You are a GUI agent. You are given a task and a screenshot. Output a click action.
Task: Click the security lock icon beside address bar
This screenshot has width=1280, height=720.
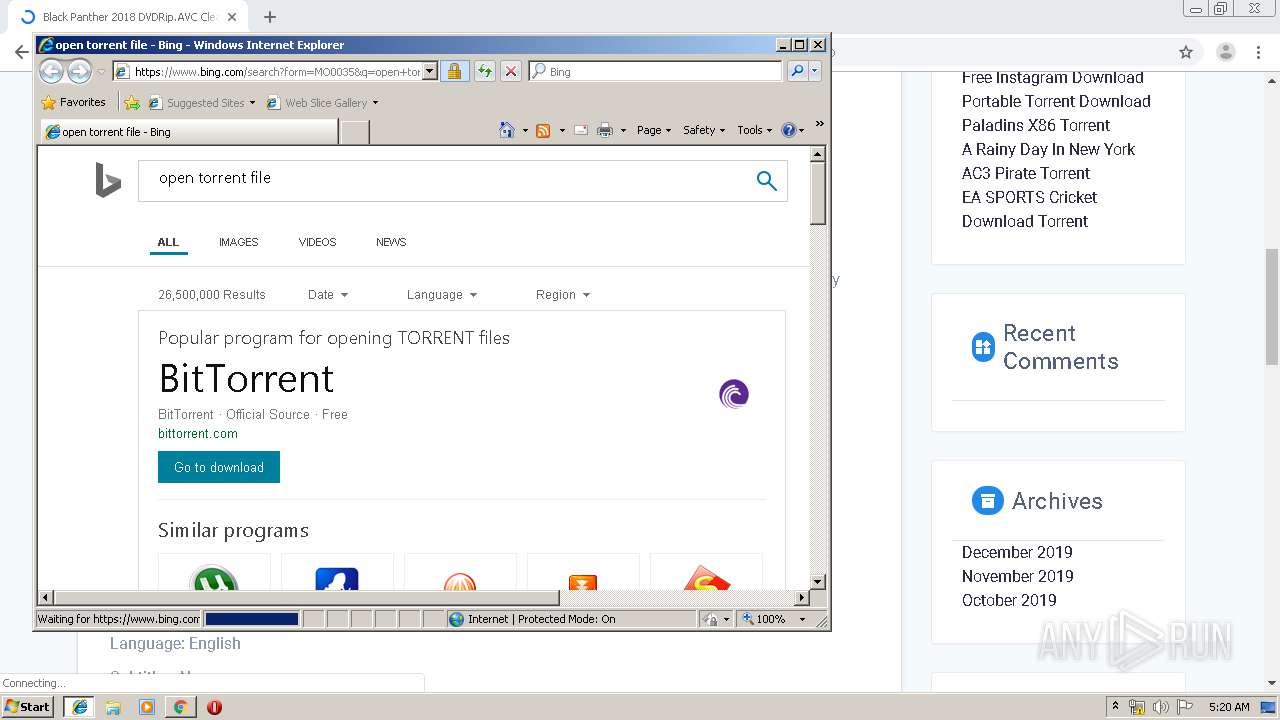pyautogui.click(x=454, y=71)
